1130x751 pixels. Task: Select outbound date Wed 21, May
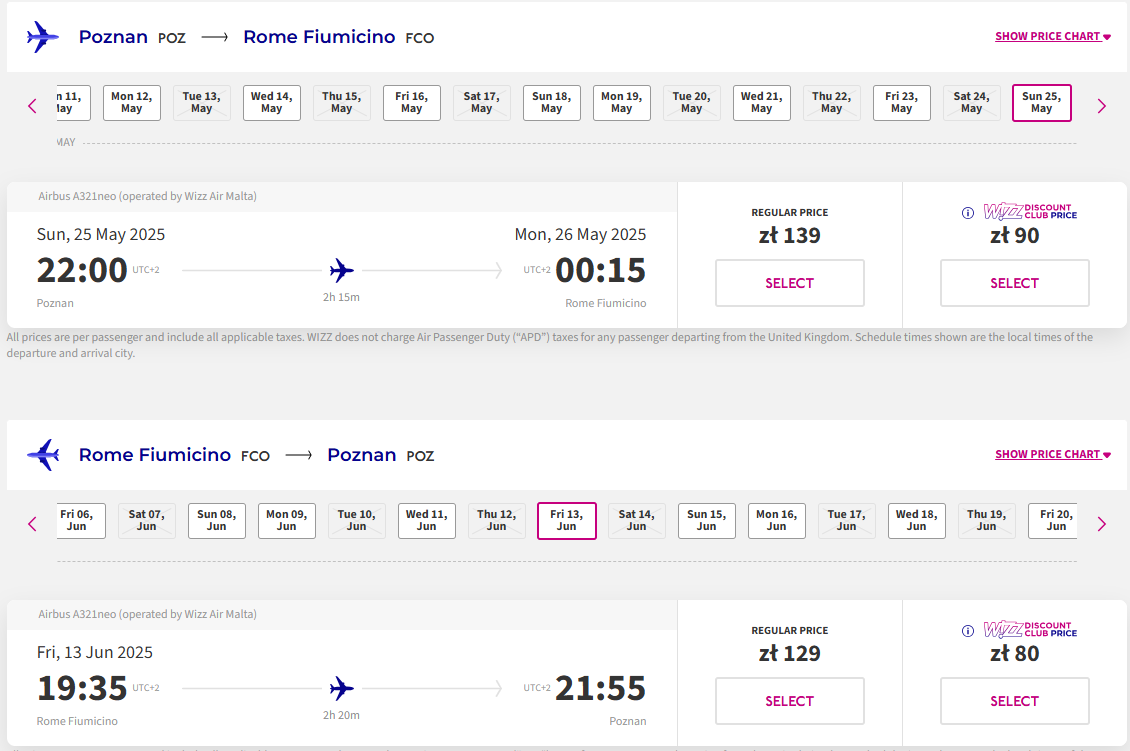pyautogui.click(x=761, y=102)
